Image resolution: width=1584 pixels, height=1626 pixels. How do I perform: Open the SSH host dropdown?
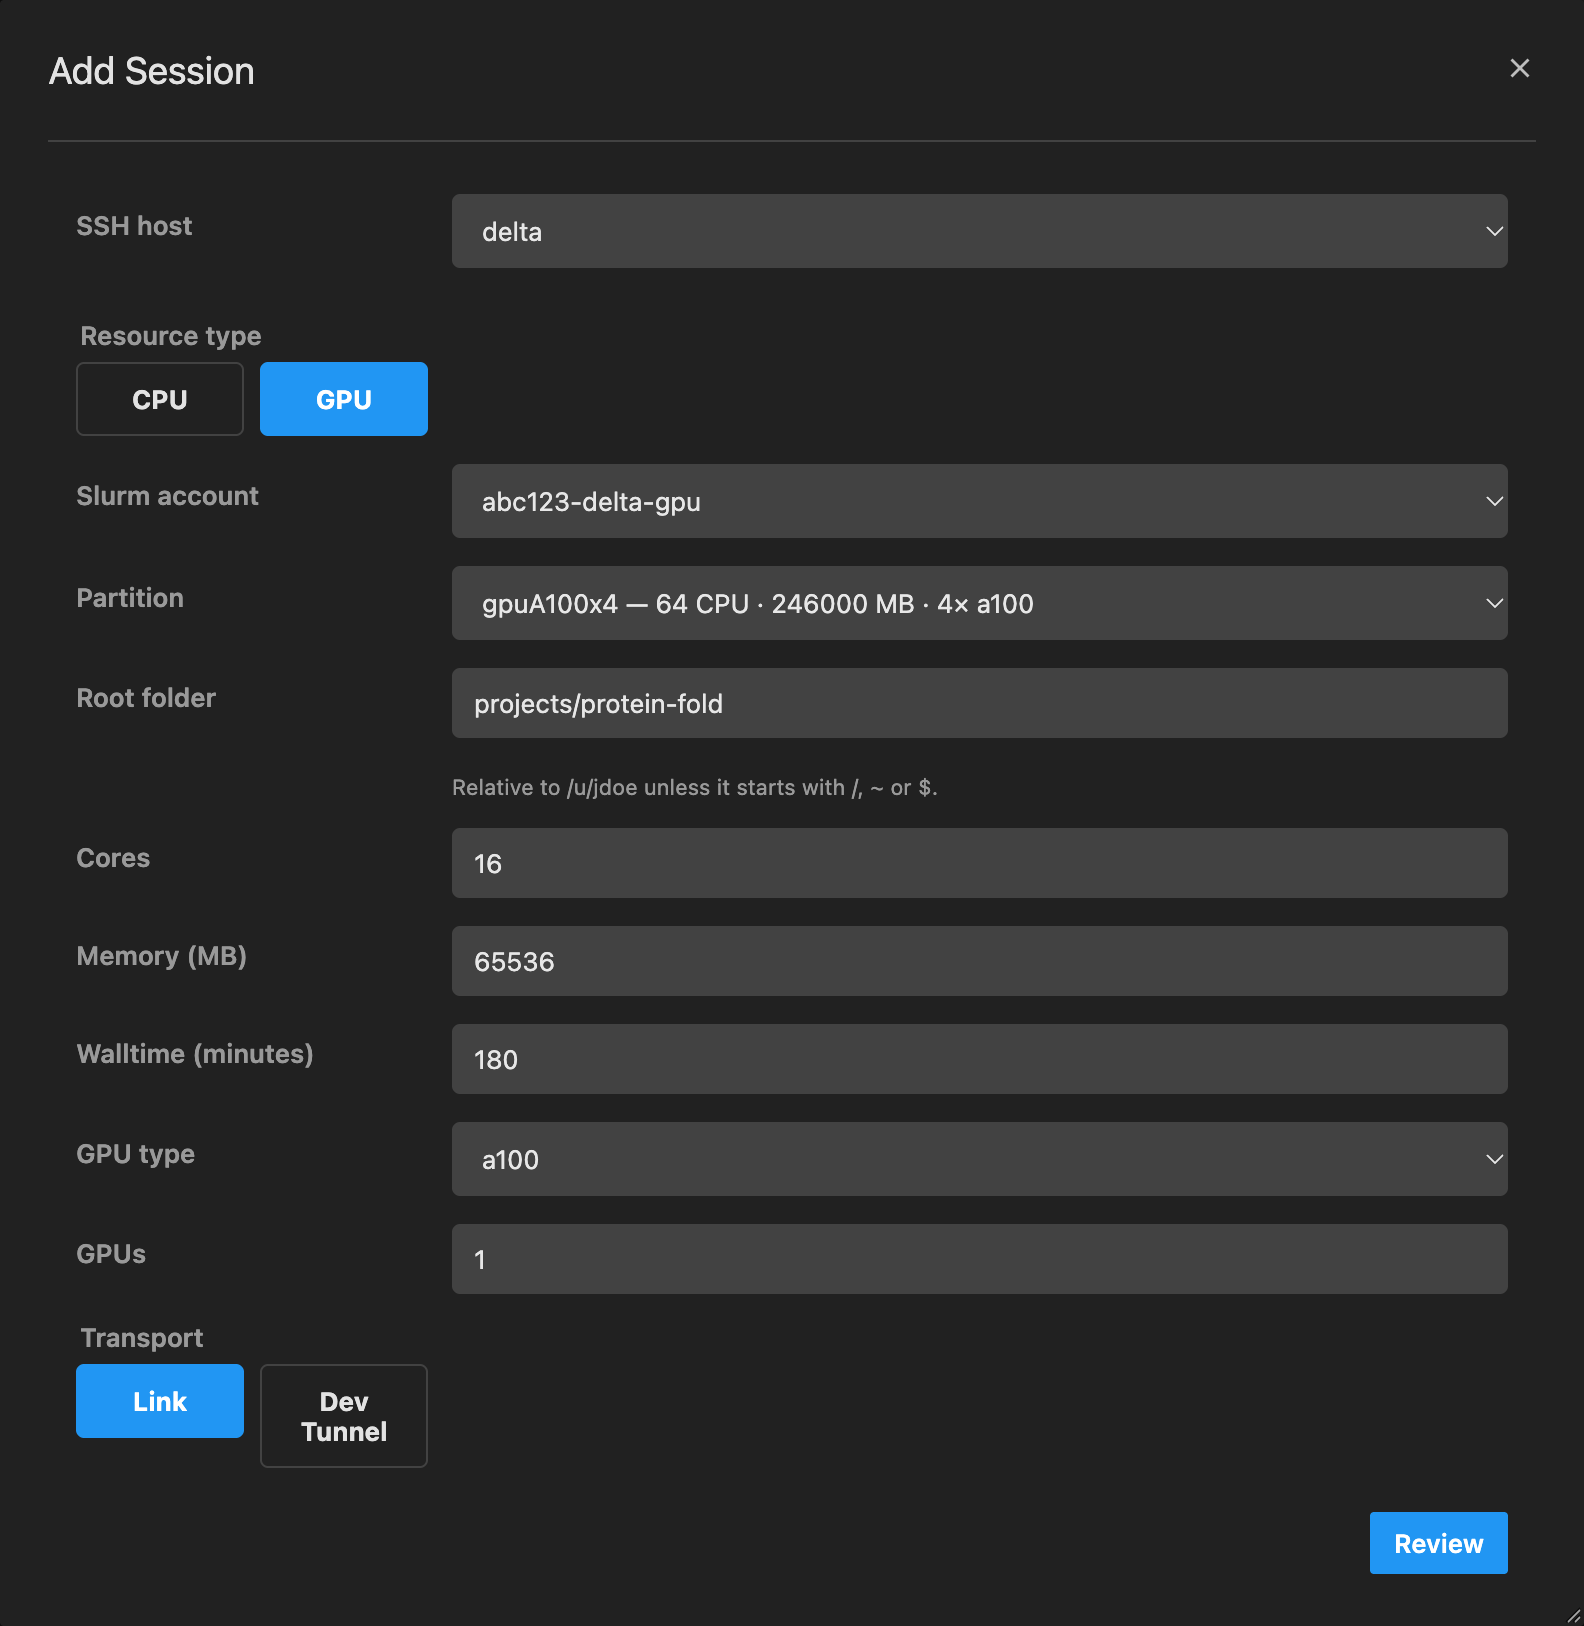[979, 231]
